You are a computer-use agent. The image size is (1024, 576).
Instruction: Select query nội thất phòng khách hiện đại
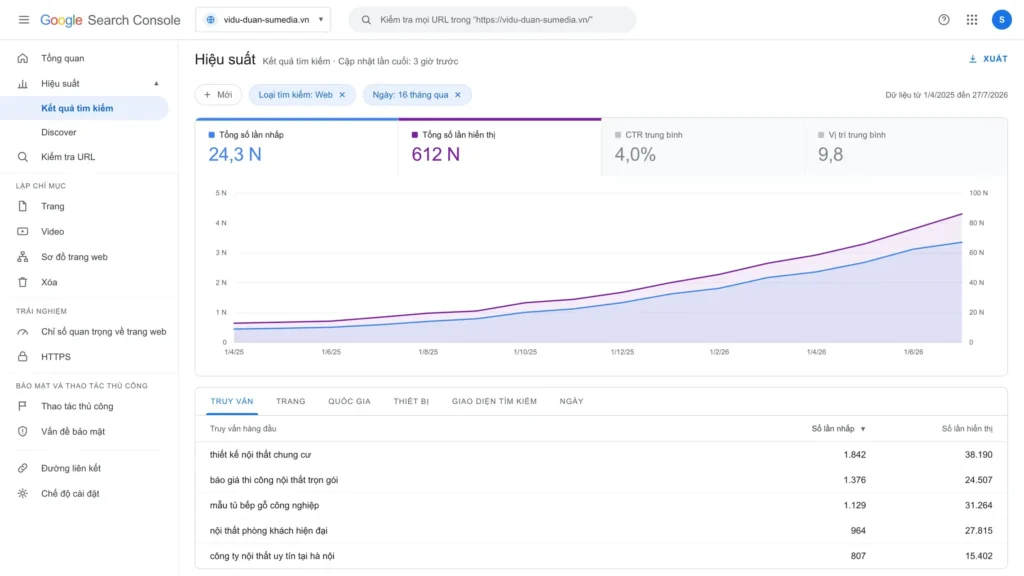click(x=268, y=531)
